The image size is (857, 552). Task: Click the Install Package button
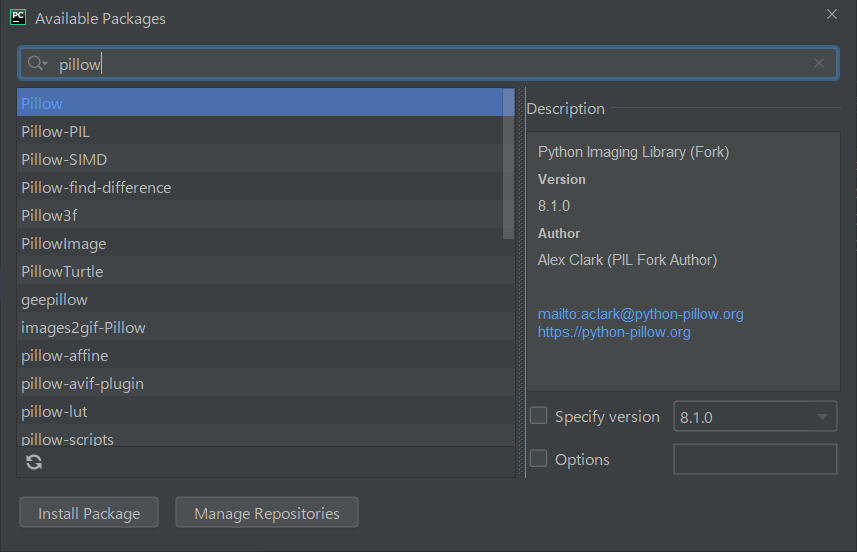coord(88,513)
